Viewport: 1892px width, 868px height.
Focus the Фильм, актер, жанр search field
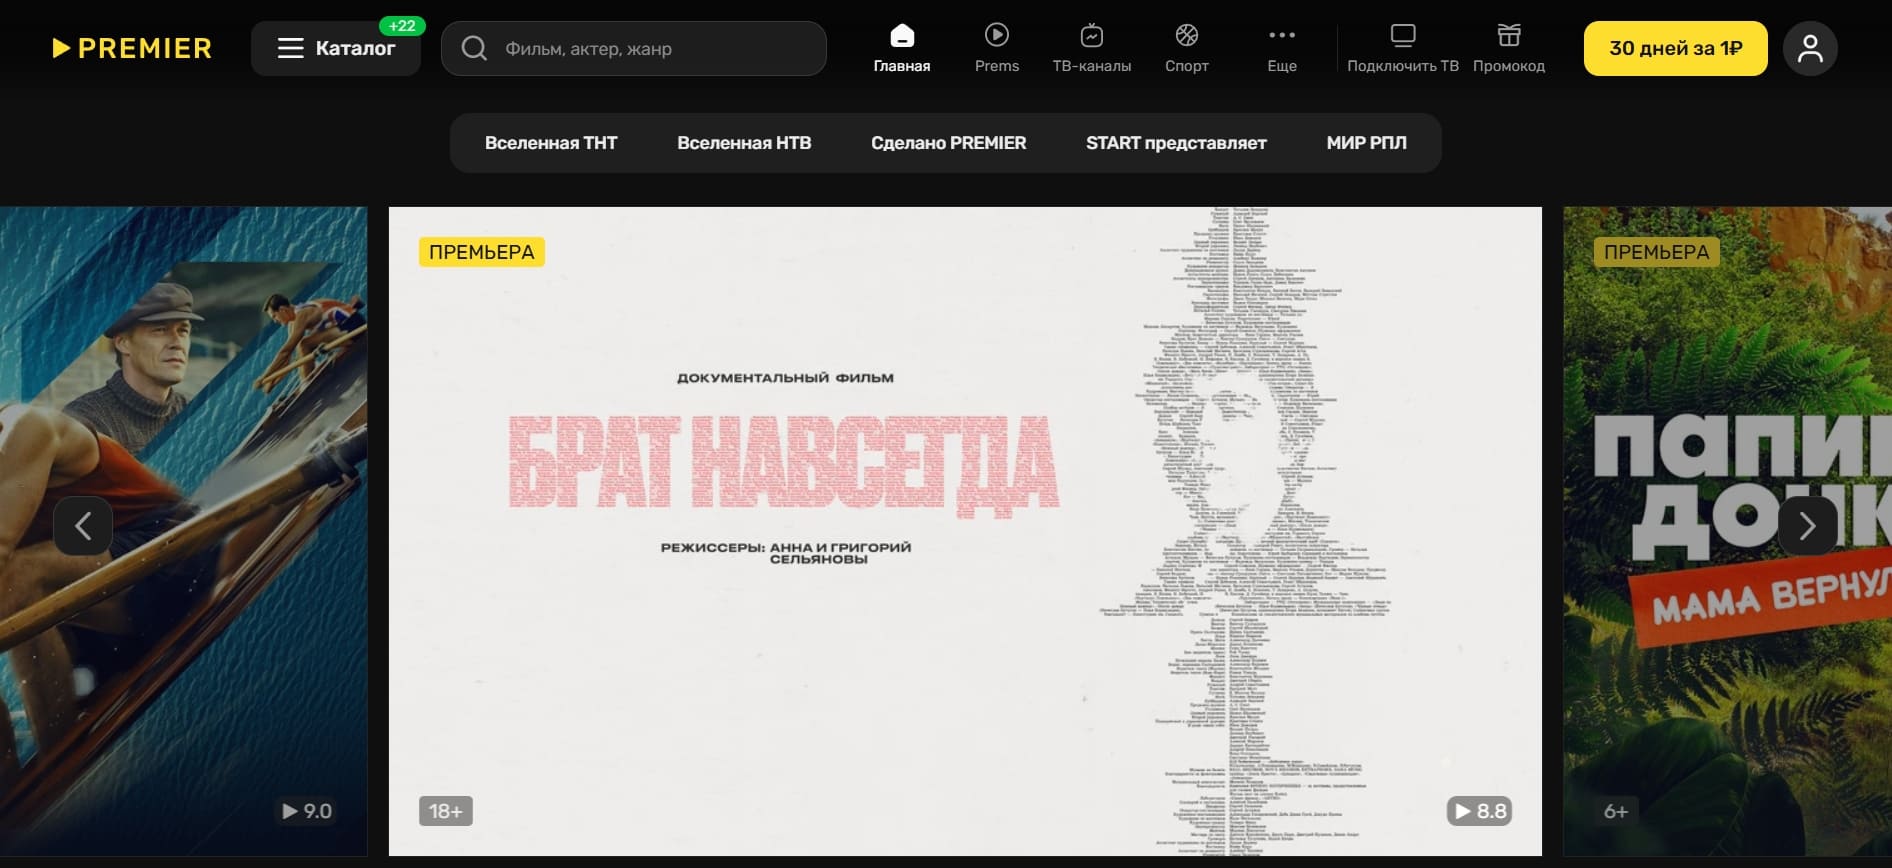click(634, 48)
